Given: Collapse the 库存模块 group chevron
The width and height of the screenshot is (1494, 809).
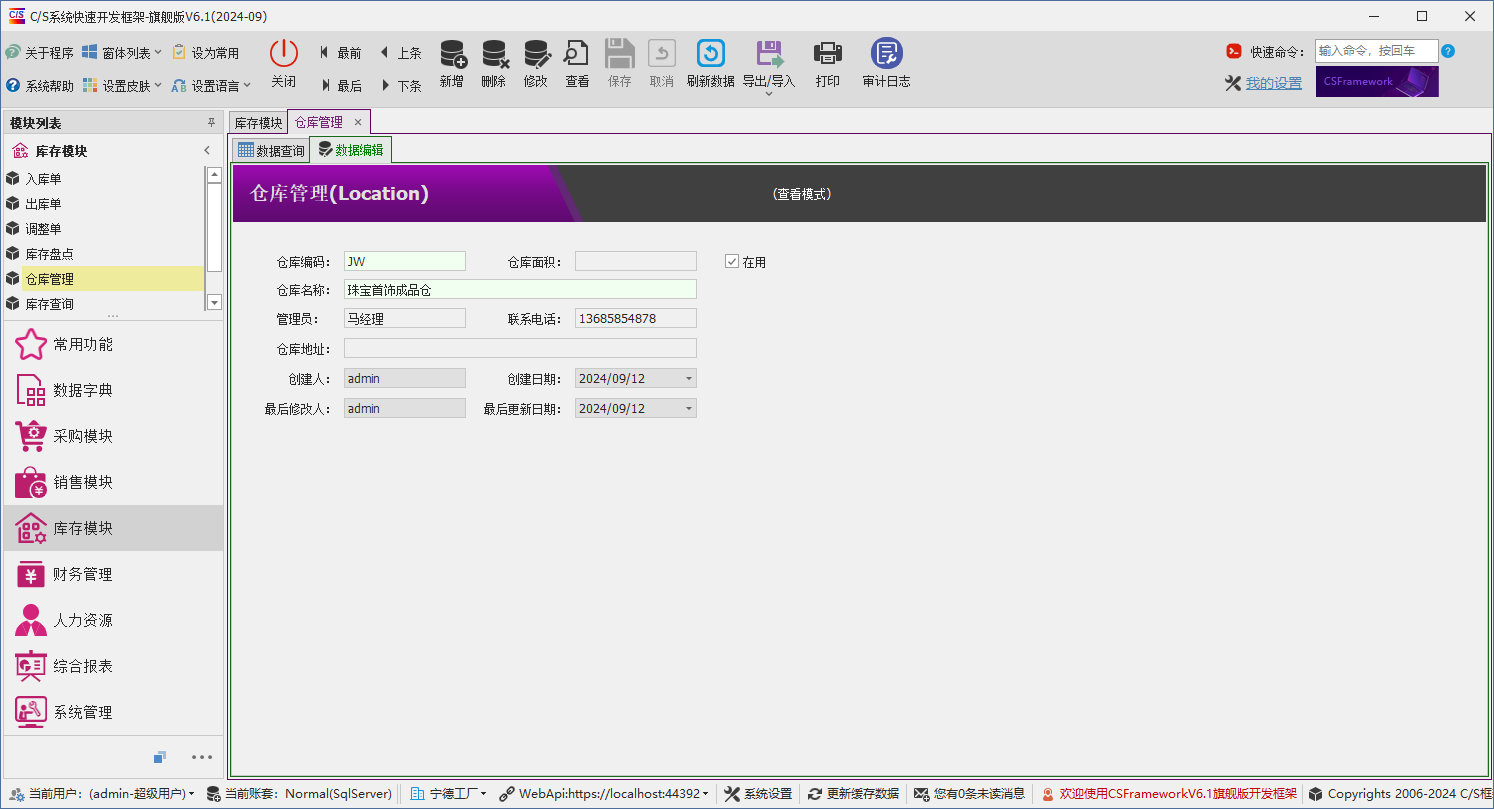Looking at the screenshot, I should (207, 151).
